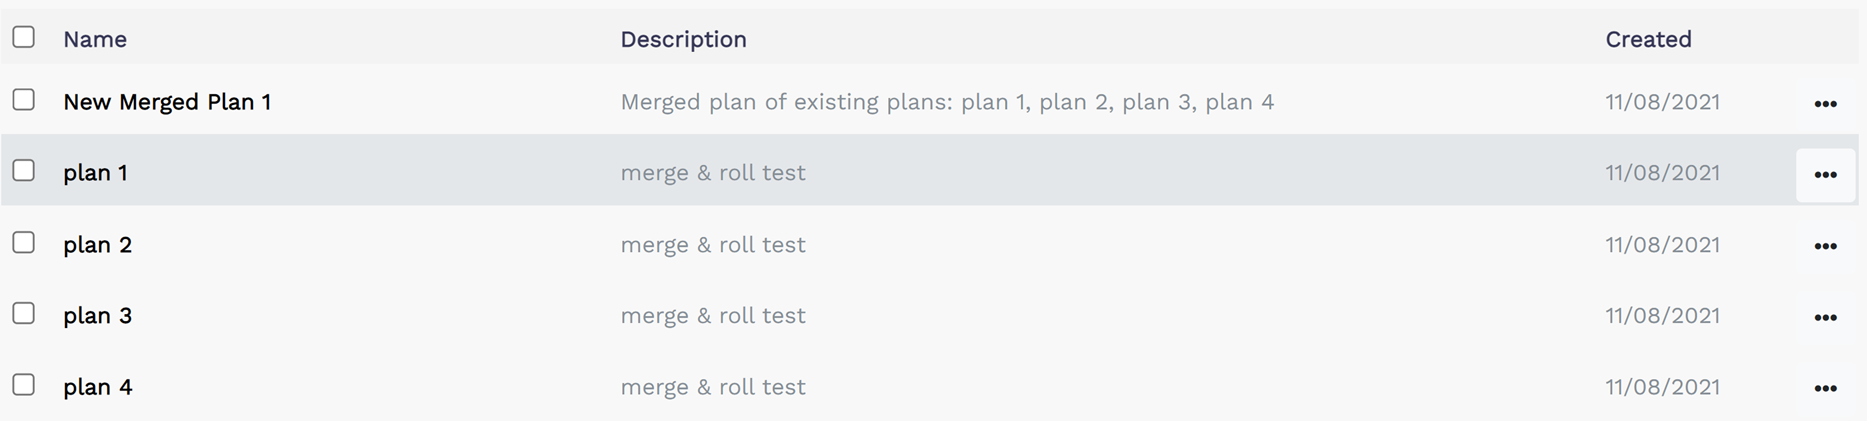
Task: Open three-dot menu for plan 1
Action: point(1825,175)
